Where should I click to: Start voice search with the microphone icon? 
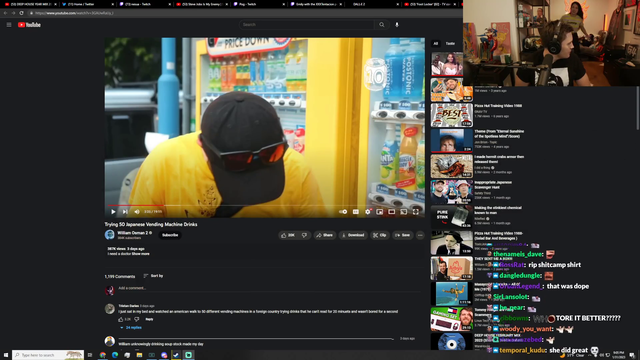[397, 25]
